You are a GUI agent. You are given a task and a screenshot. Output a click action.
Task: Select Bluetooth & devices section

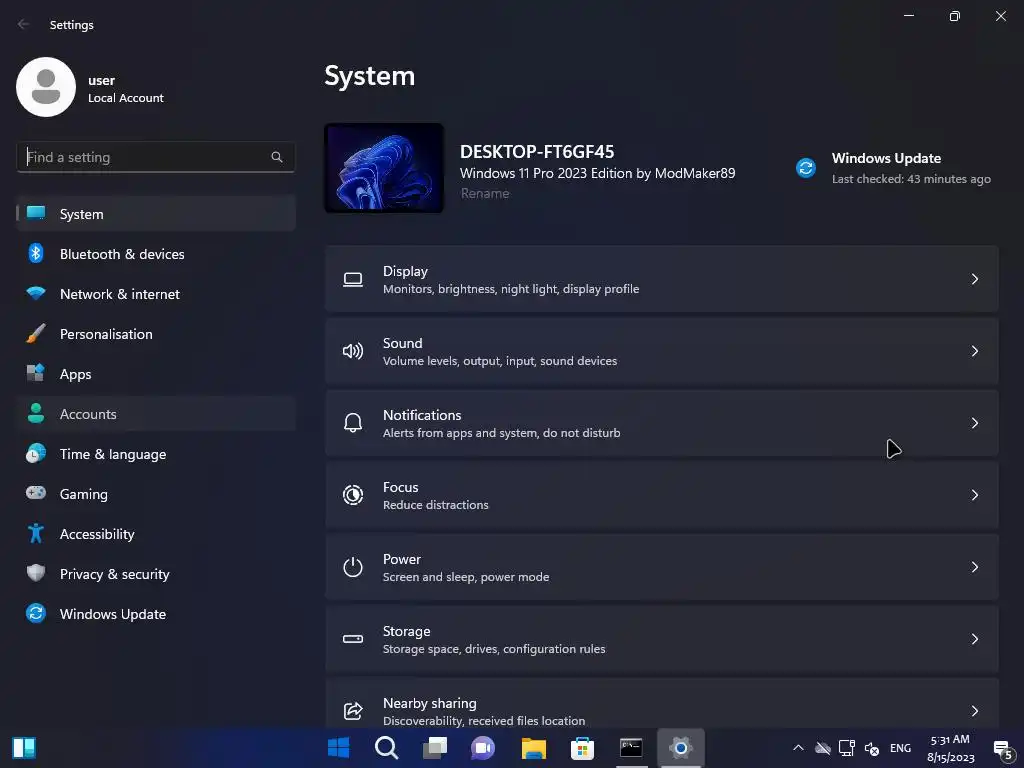click(156, 253)
